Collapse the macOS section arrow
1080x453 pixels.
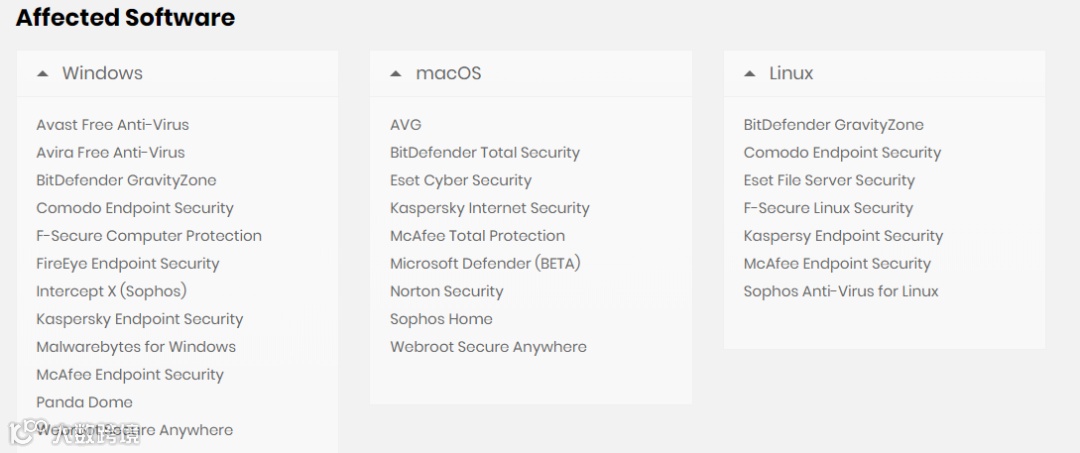click(395, 74)
